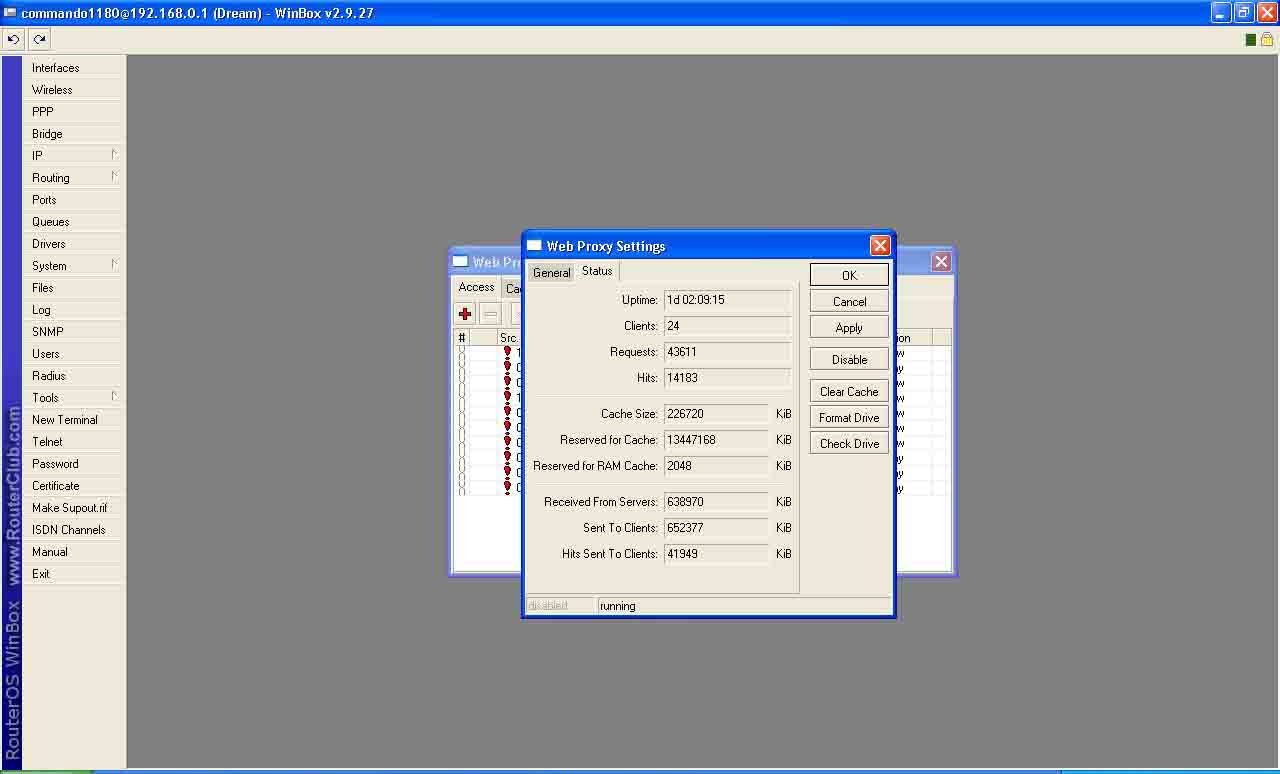Open the Ports menu
Image resolution: width=1280 pixels, height=774 pixels.
[73, 199]
